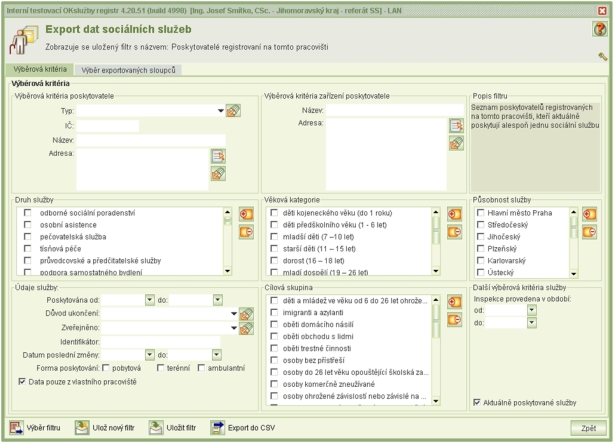Open Poskytována od date dropdown

(x=150, y=300)
